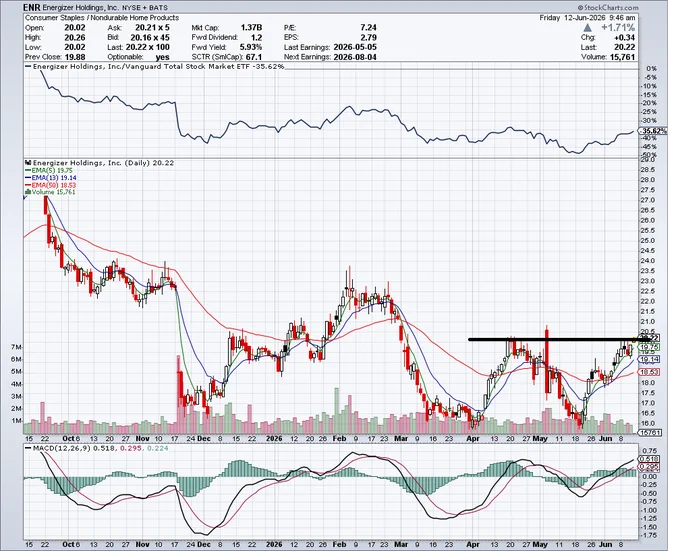Viewport: 680px width, 551px height.
Task: Click the Last Earnings date 2026-05-05
Action: tap(354, 47)
